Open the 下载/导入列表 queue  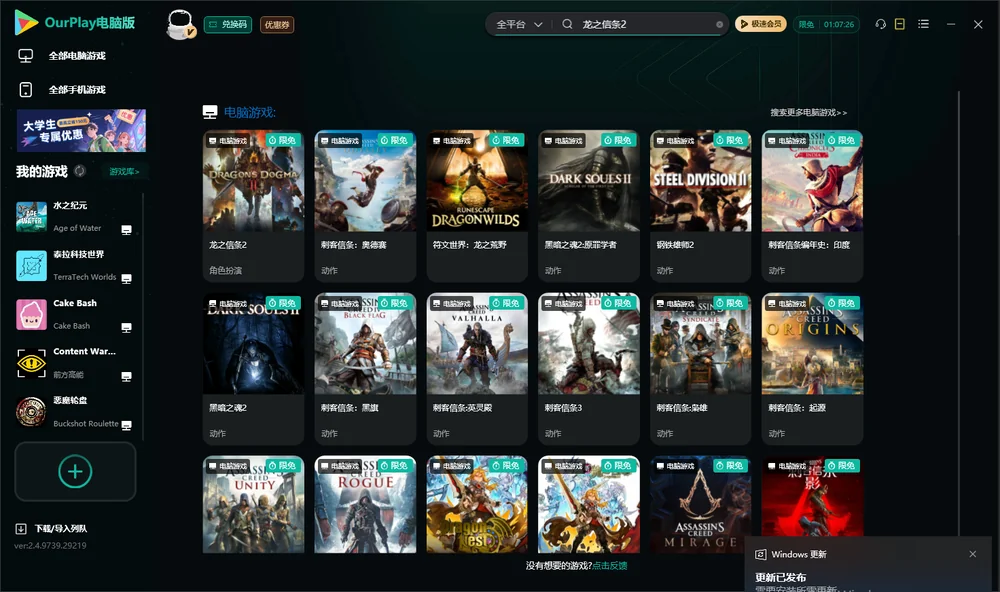pyautogui.click(x=61, y=529)
